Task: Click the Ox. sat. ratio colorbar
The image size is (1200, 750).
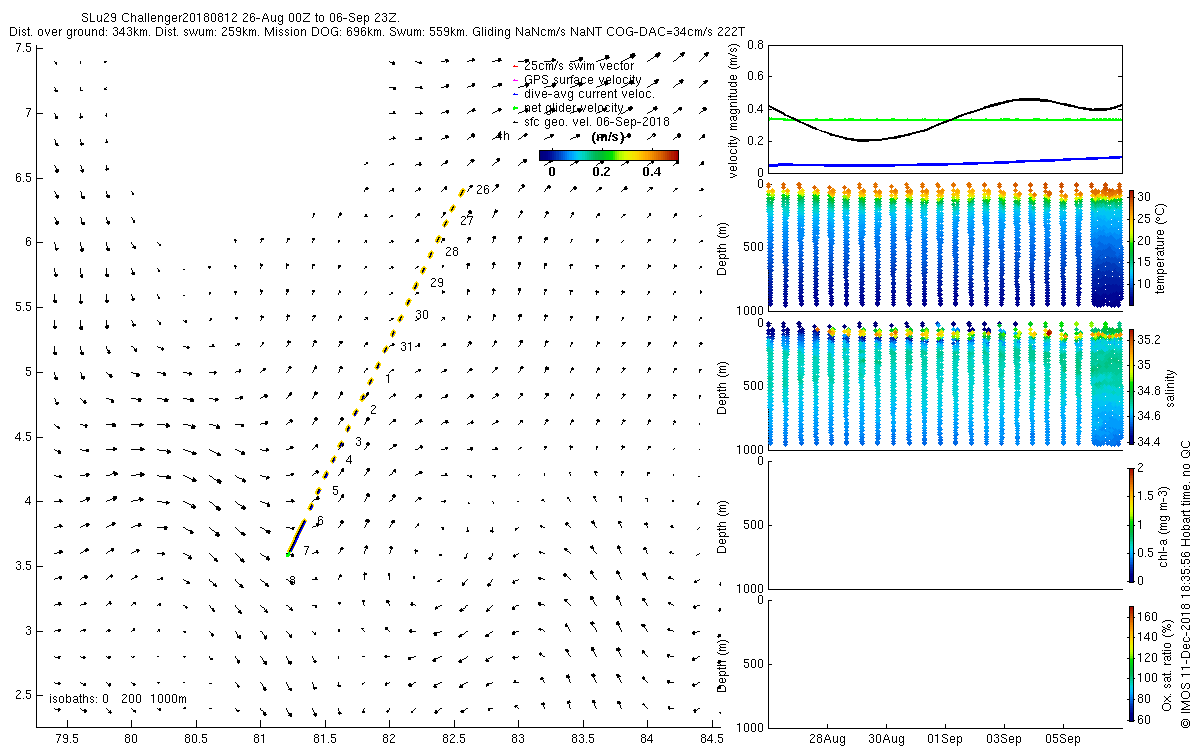Action: coord(1131,663)
